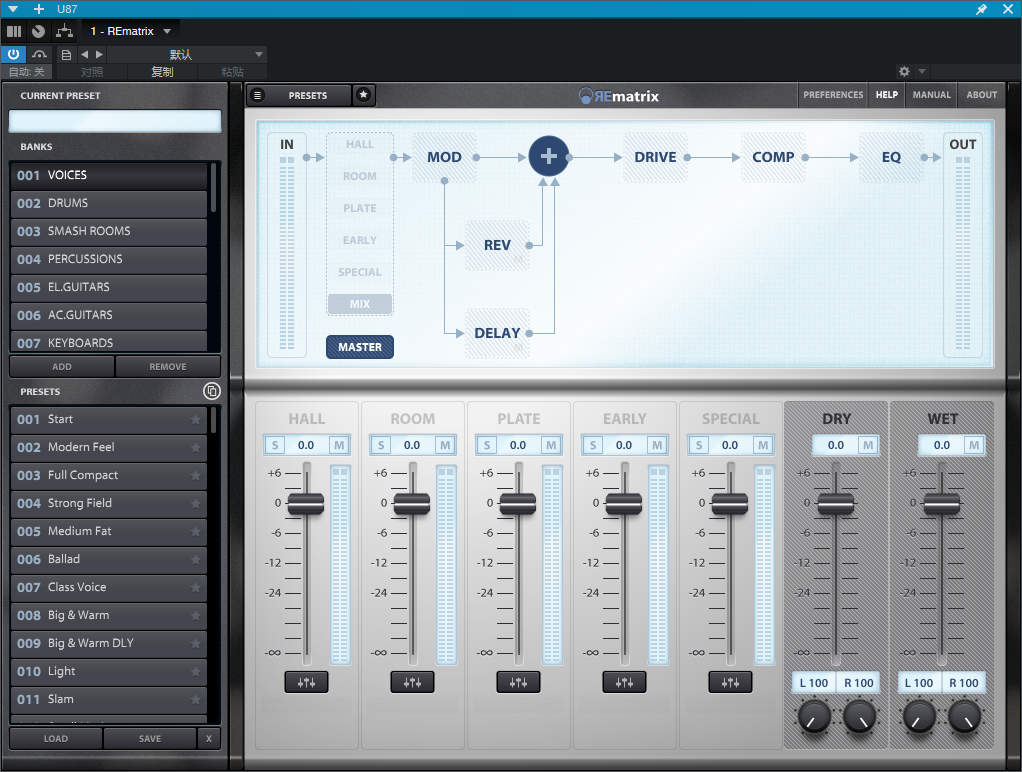The image size is (1022, 772).
Task: Toggle the plugin power bypass button
Action: point(13,55)
